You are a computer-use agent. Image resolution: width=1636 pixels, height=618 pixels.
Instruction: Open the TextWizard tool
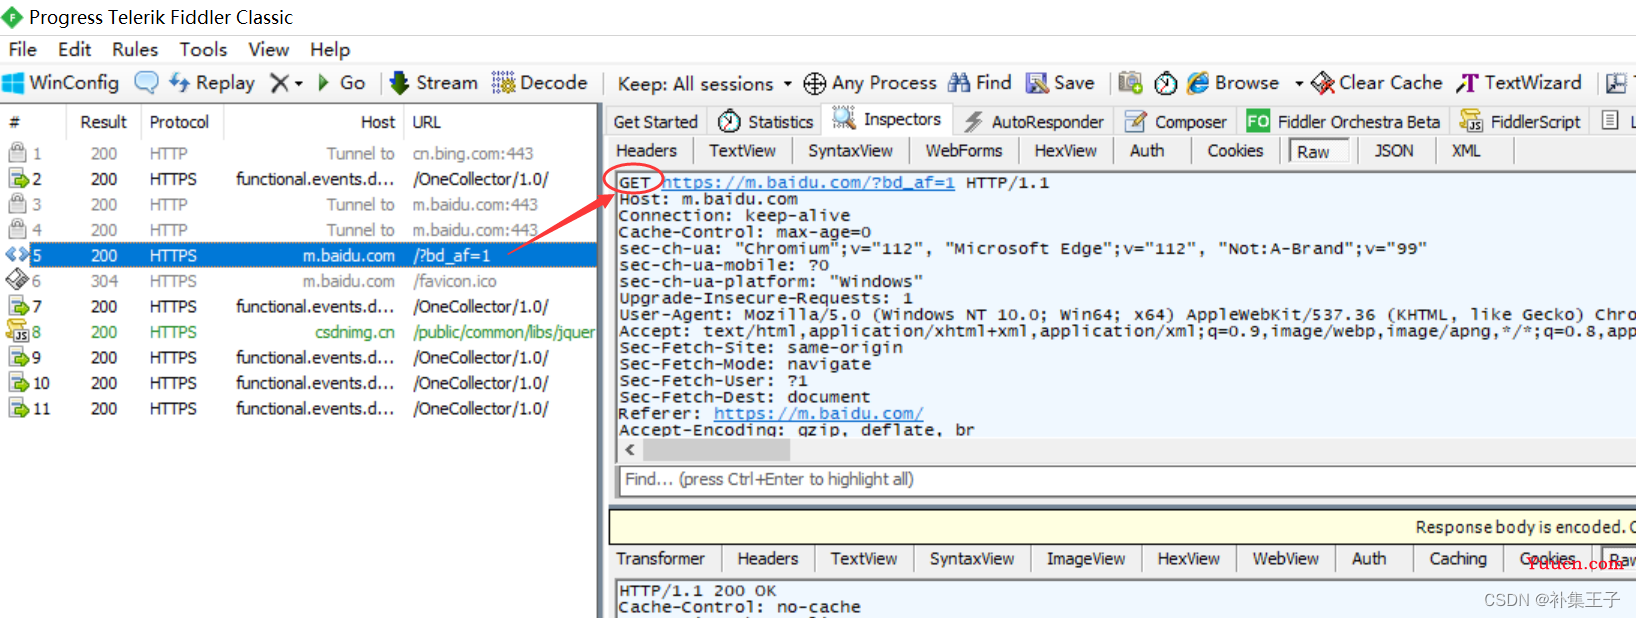click(x=1519, y=83)
